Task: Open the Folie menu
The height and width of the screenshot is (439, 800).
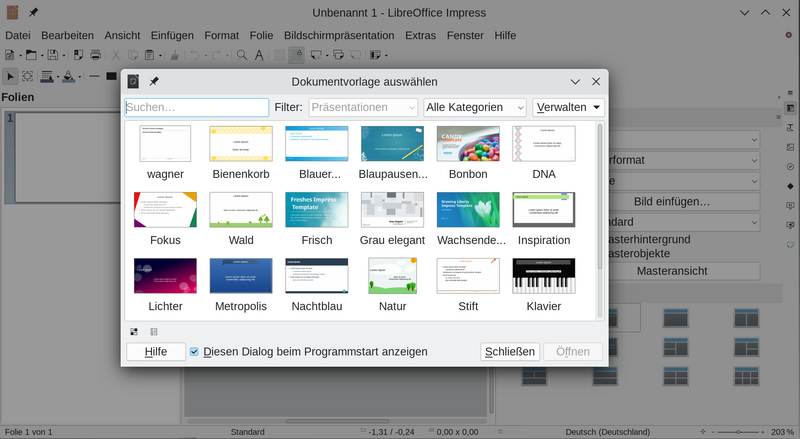Action: click(261, 35)
